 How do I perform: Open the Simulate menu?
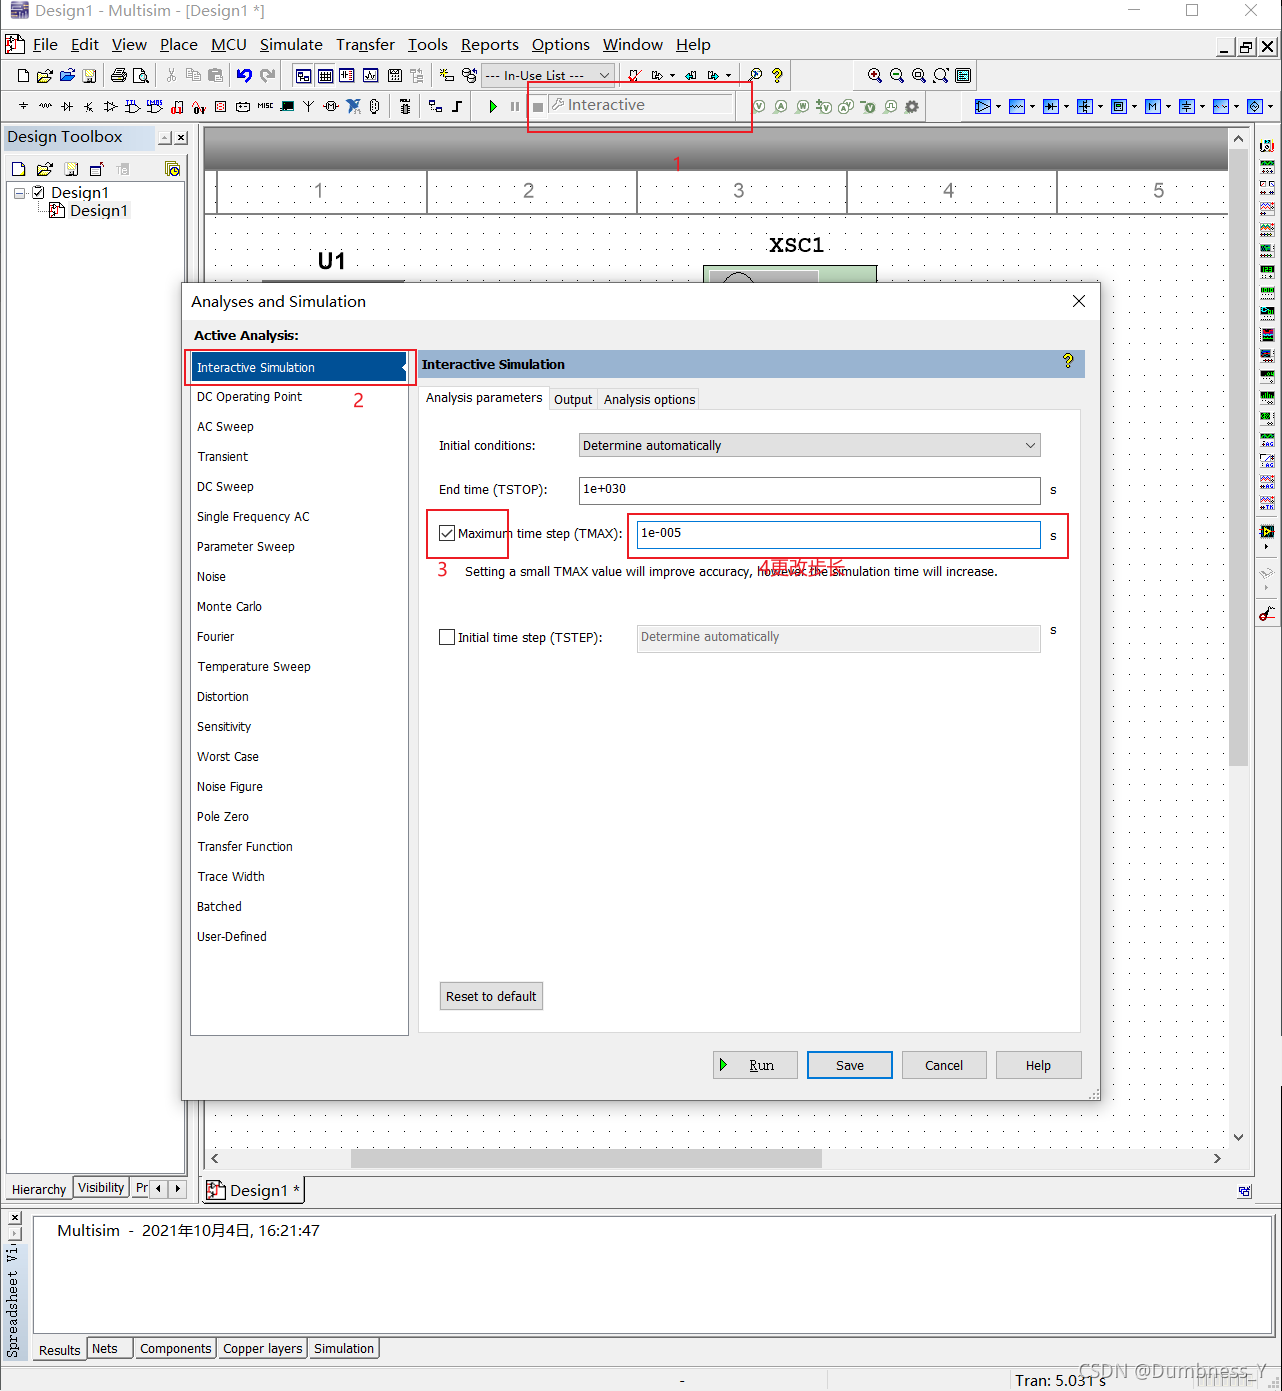(291, 44)
